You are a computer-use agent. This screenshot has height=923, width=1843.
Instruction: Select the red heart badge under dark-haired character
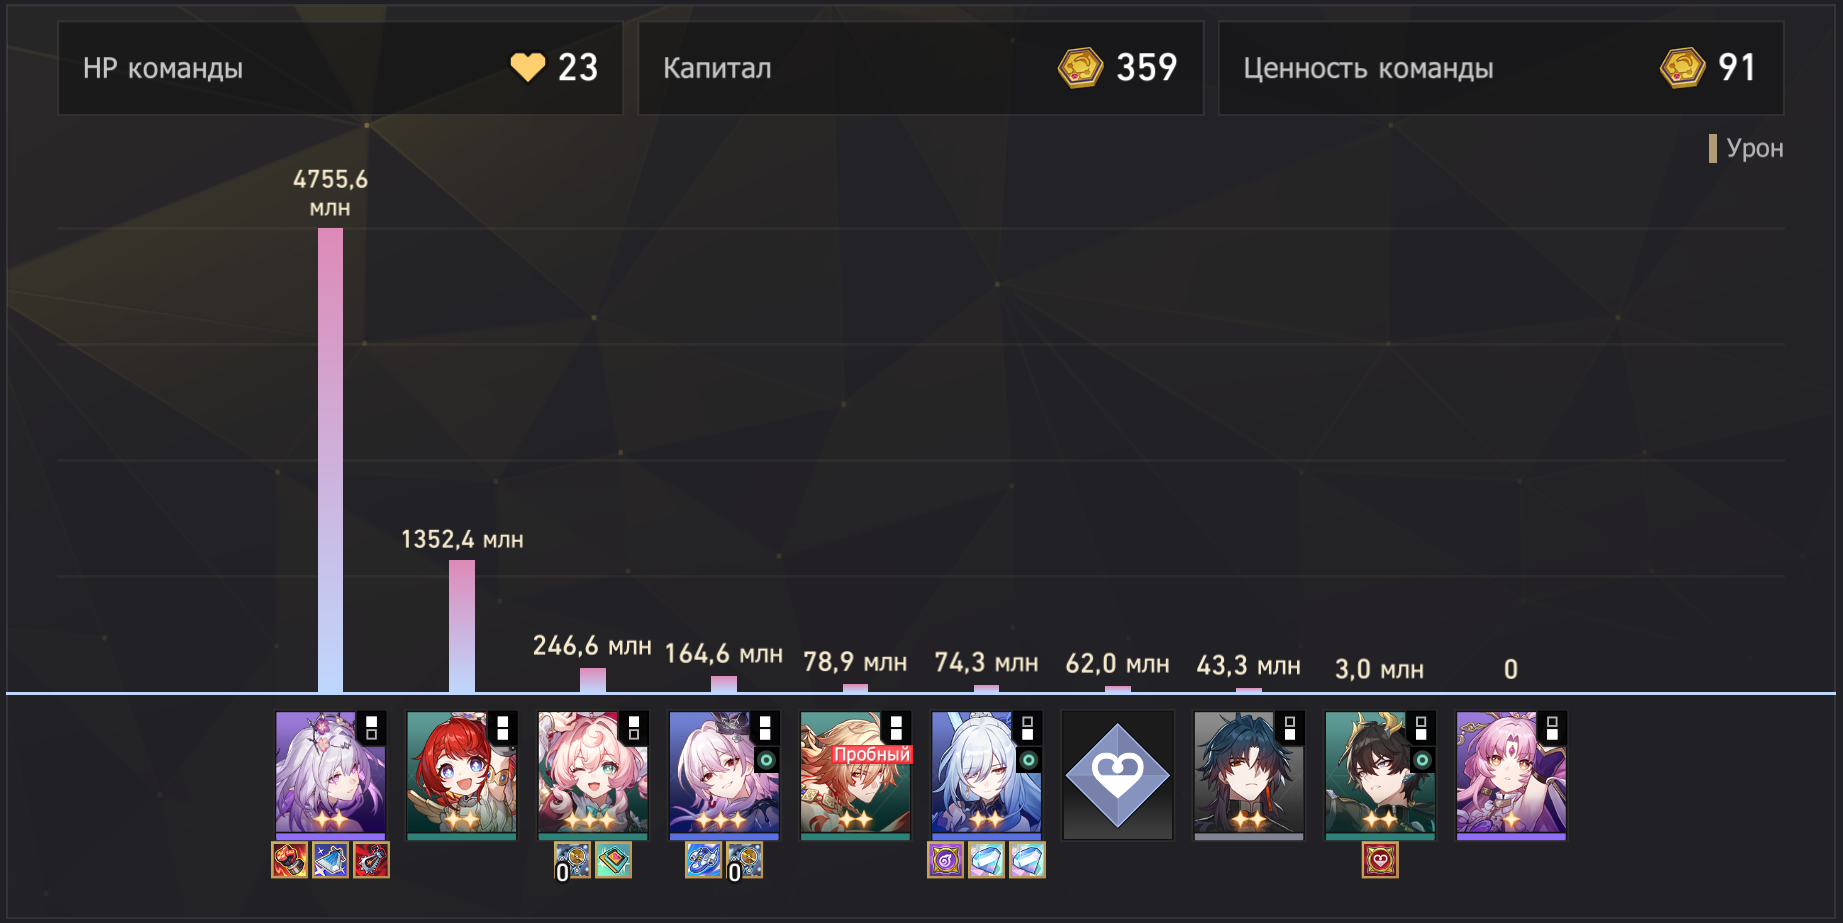(x=1380, y=860)
